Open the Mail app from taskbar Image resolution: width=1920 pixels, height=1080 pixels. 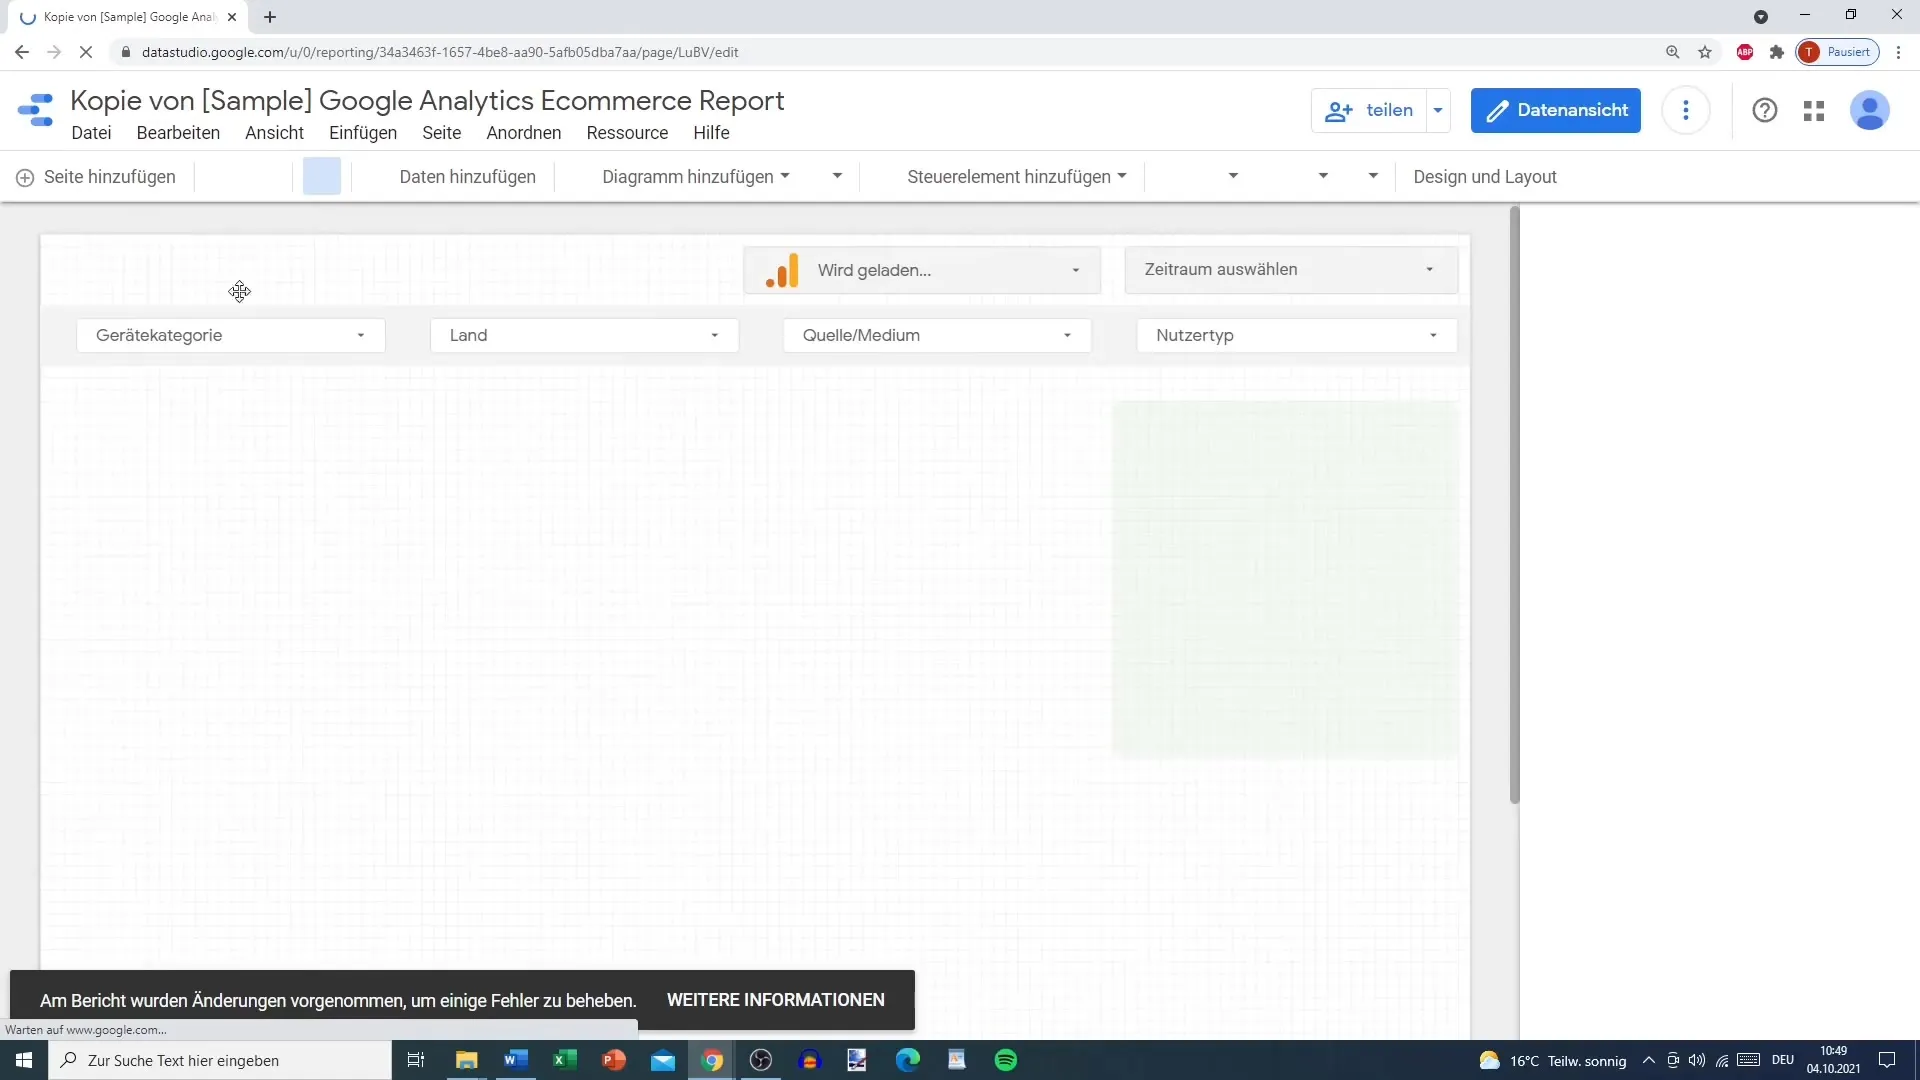coord(663,1060)
